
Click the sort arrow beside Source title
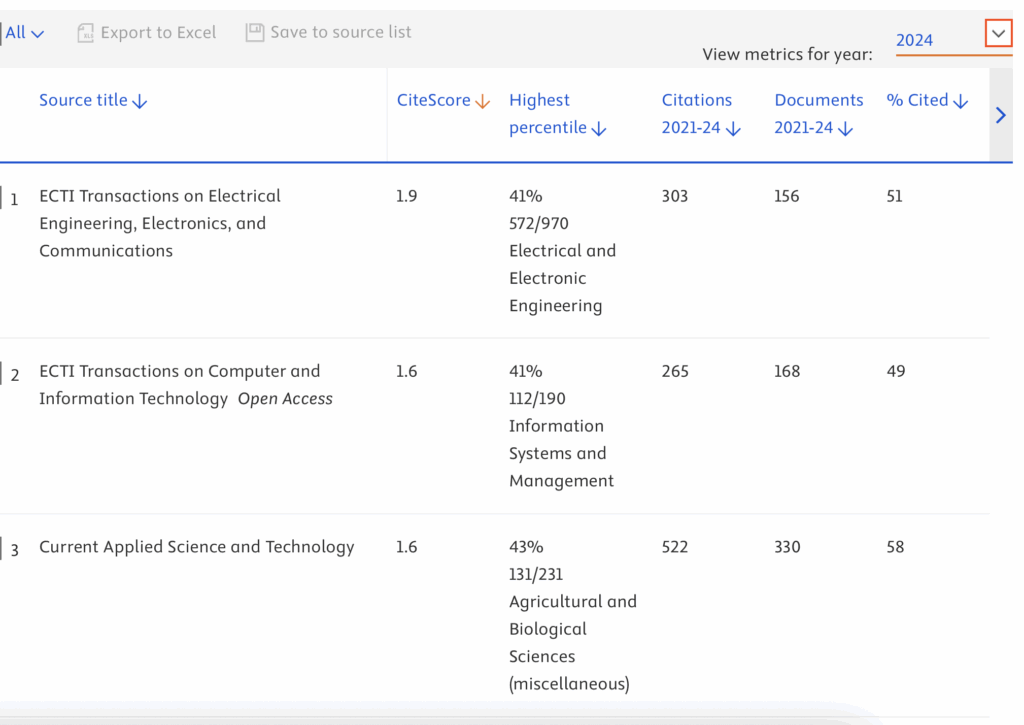click(x=140, y=101)
